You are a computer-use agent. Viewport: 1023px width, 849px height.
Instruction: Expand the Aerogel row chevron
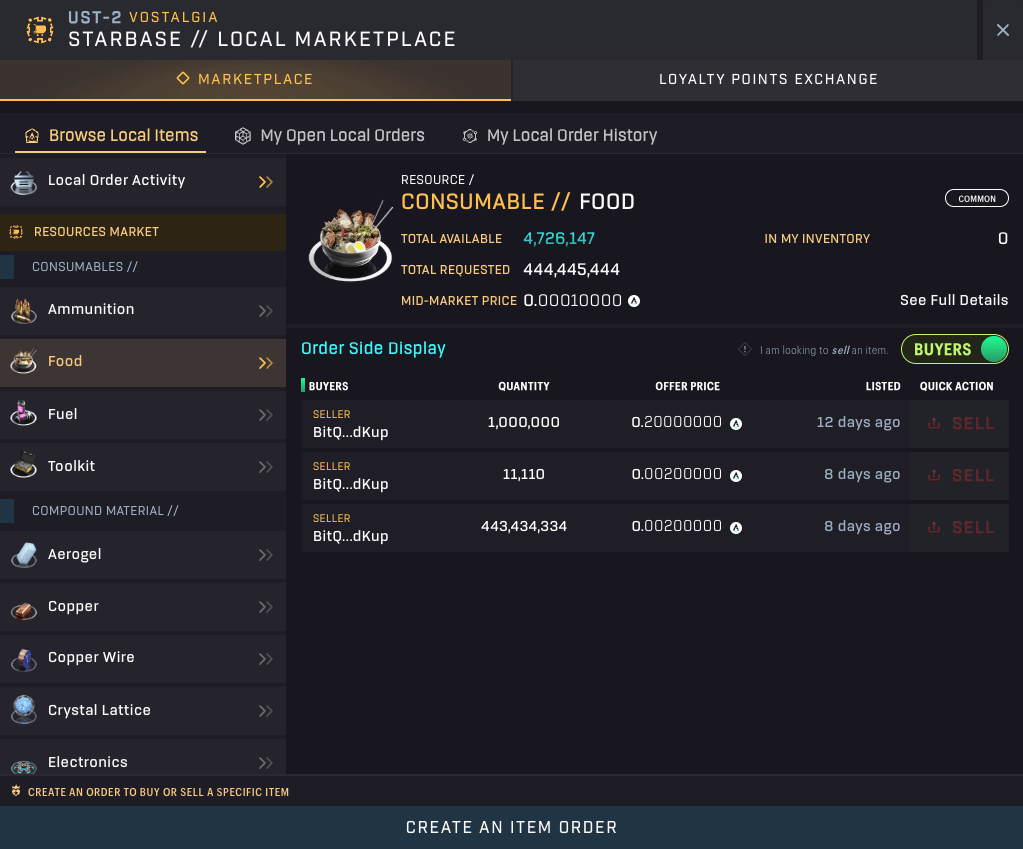click(266, 555)
